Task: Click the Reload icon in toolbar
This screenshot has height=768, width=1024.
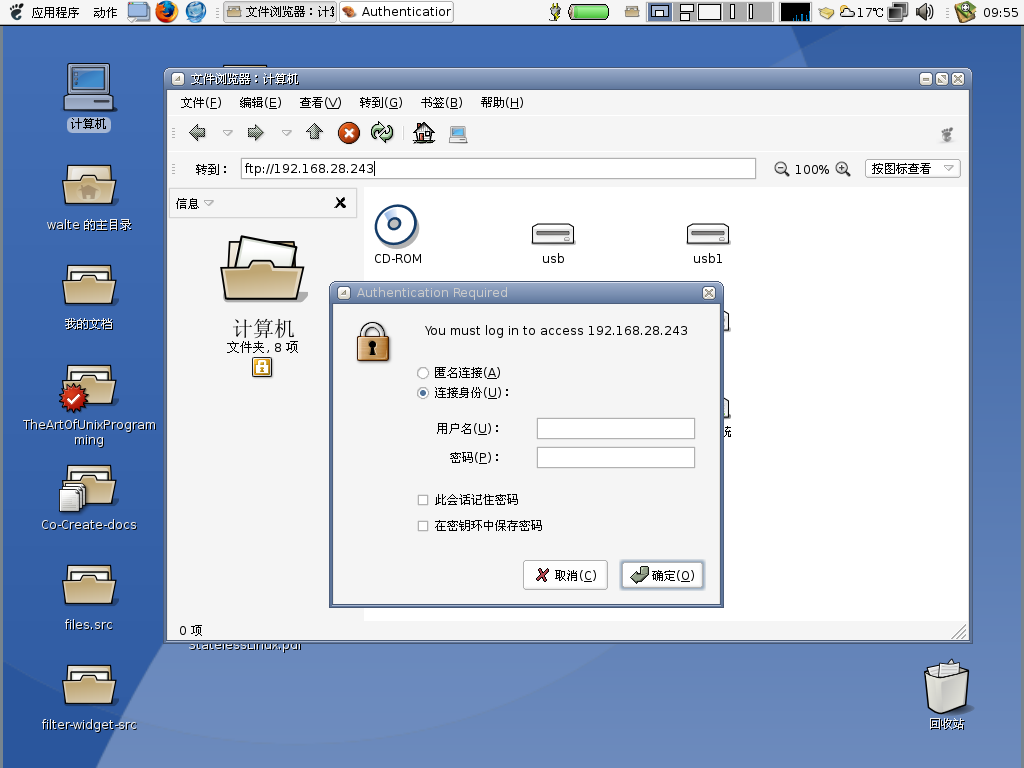Action: tap(381, 133)
